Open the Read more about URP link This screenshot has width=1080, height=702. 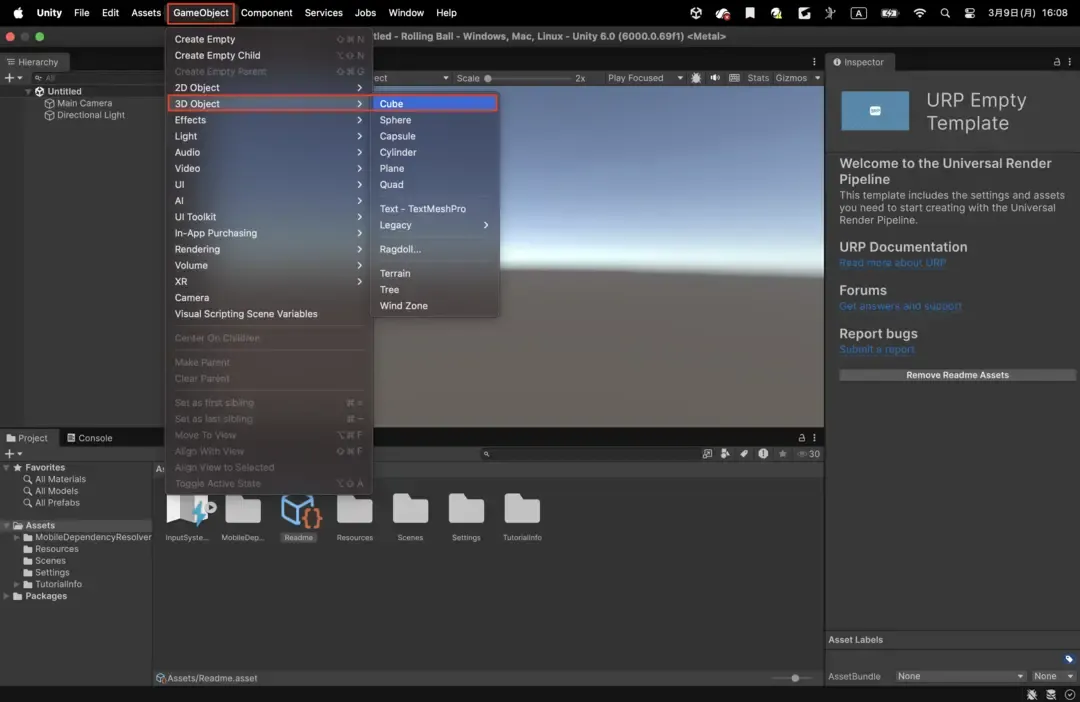point(892,263)
